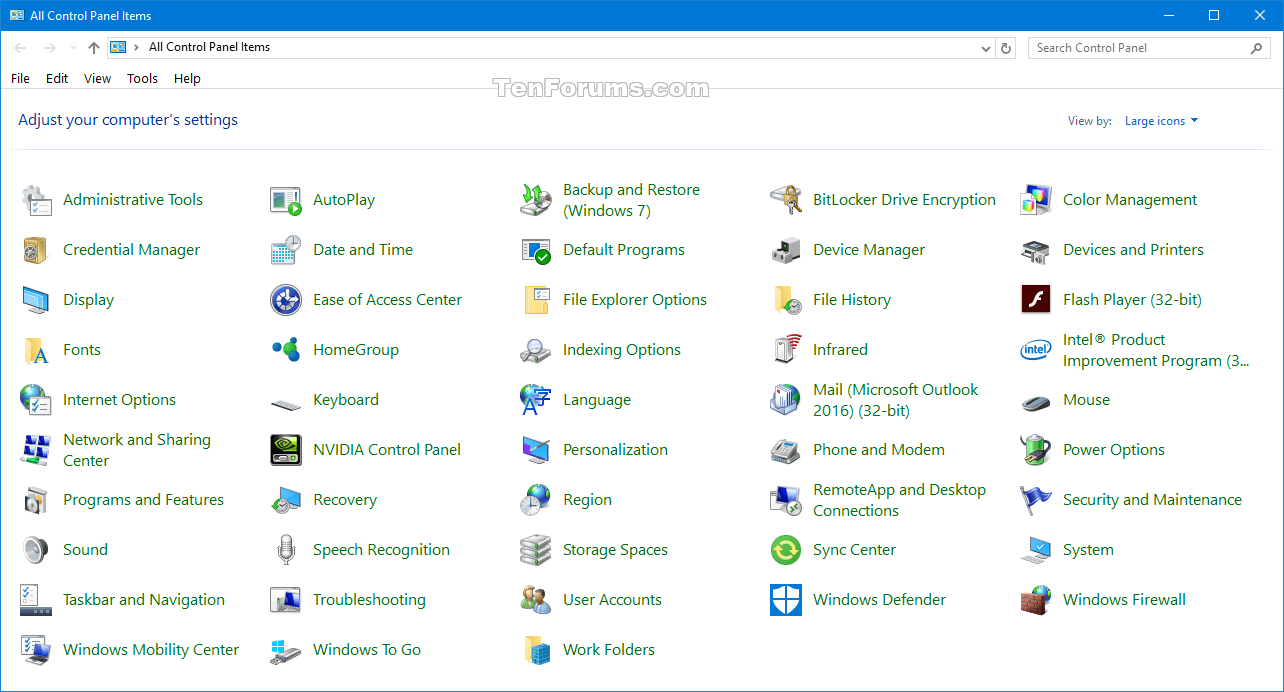Click the refresh button in address bar
Image resolution: width=1284 pixels, height=692 pixels.
(1006, 47)
